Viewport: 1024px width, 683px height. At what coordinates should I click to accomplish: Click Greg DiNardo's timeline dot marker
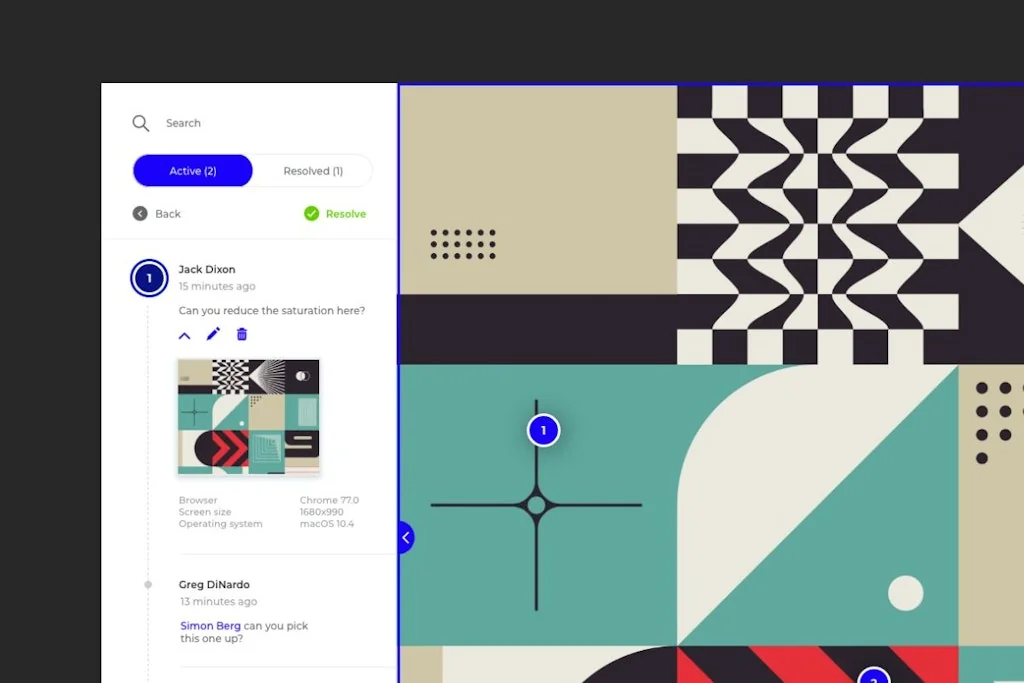click(148, 585)
